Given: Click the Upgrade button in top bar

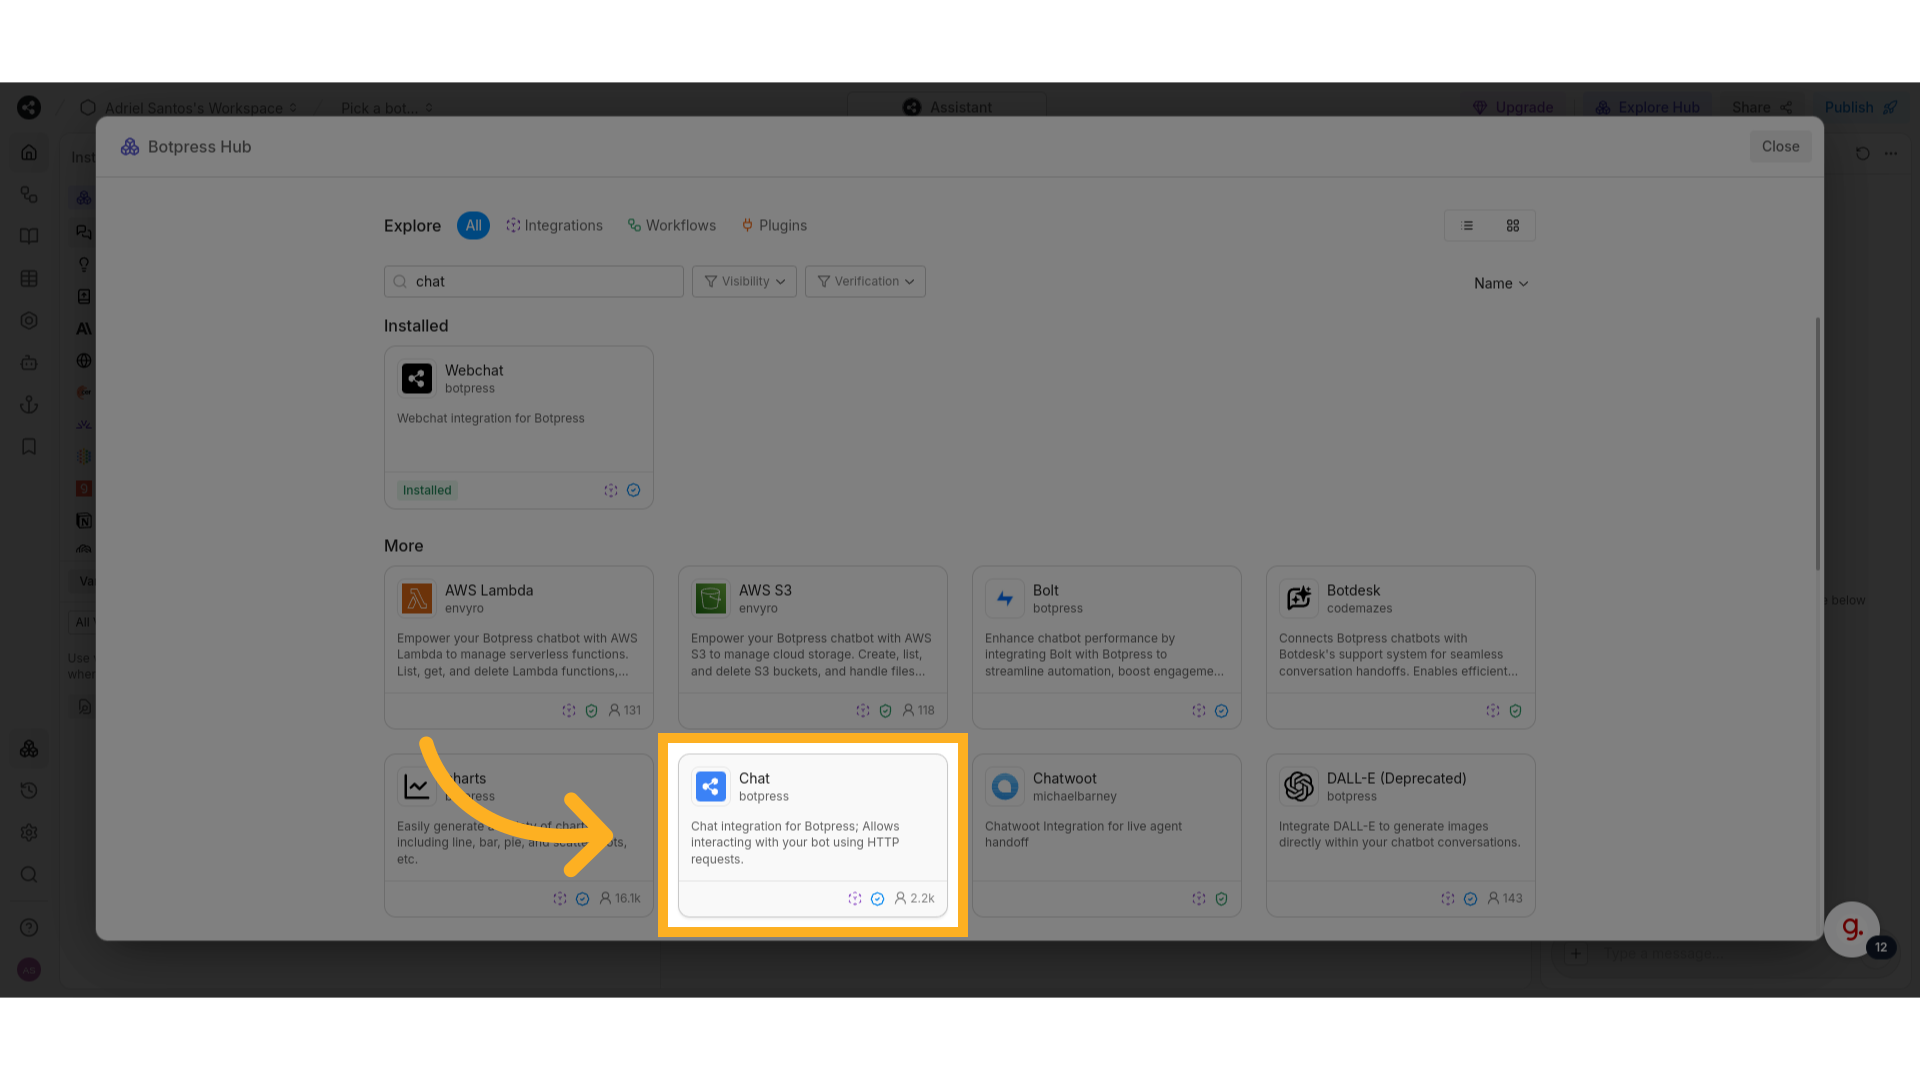Looking at the screenshot, I should point(1513,107).
